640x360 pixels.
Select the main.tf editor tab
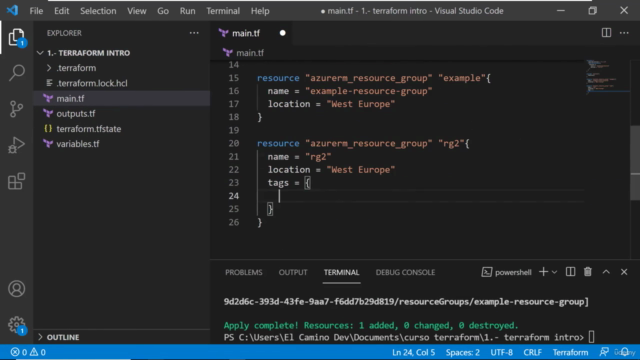click(252, 33)
